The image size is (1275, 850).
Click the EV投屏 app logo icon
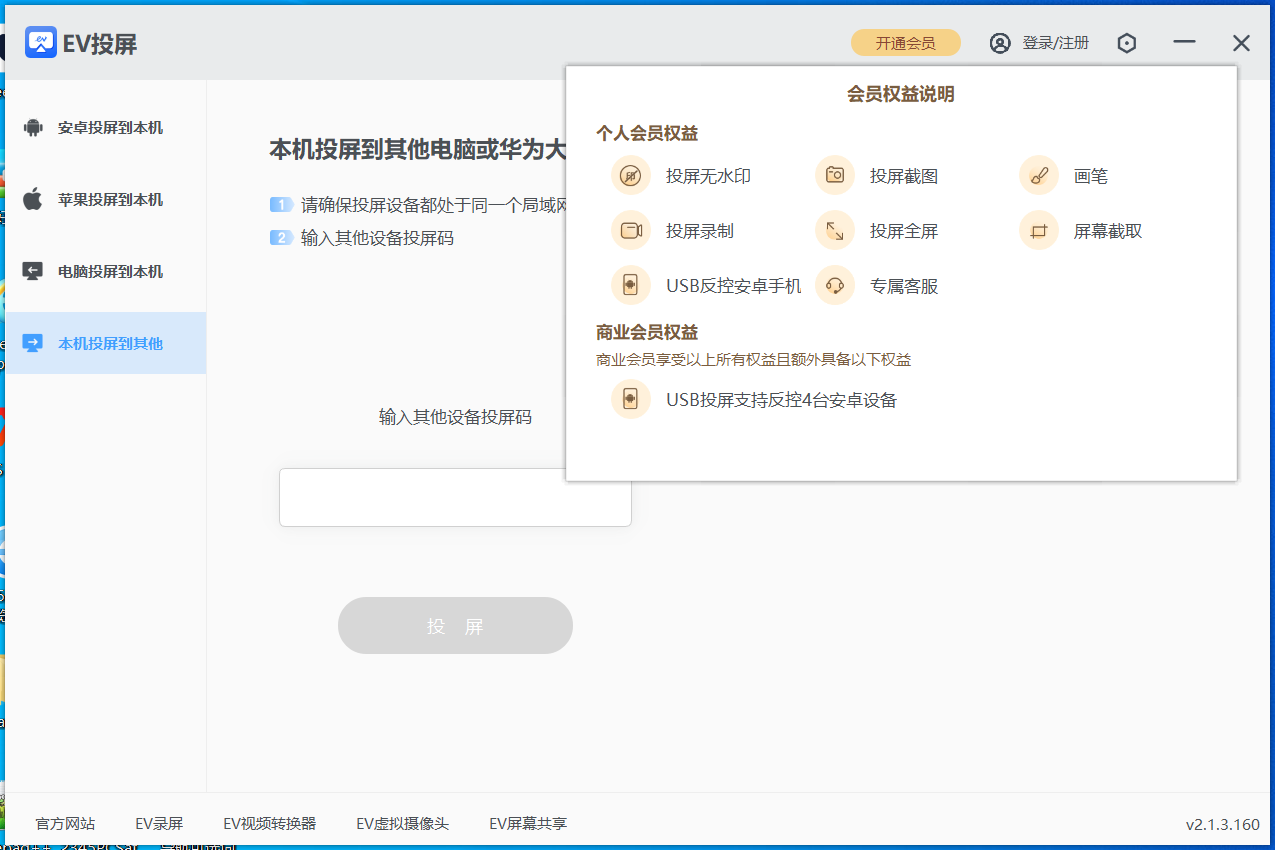pos(41,42)
